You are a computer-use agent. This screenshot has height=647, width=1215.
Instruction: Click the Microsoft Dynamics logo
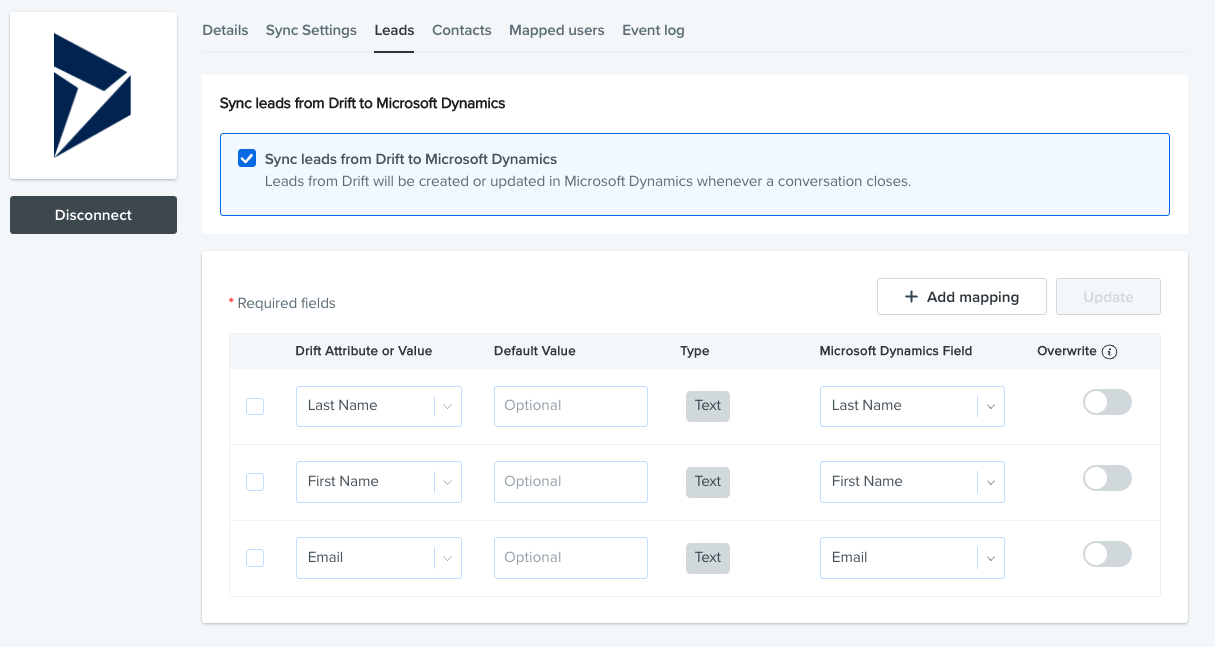pyautogui.click(x=93, y=96)
